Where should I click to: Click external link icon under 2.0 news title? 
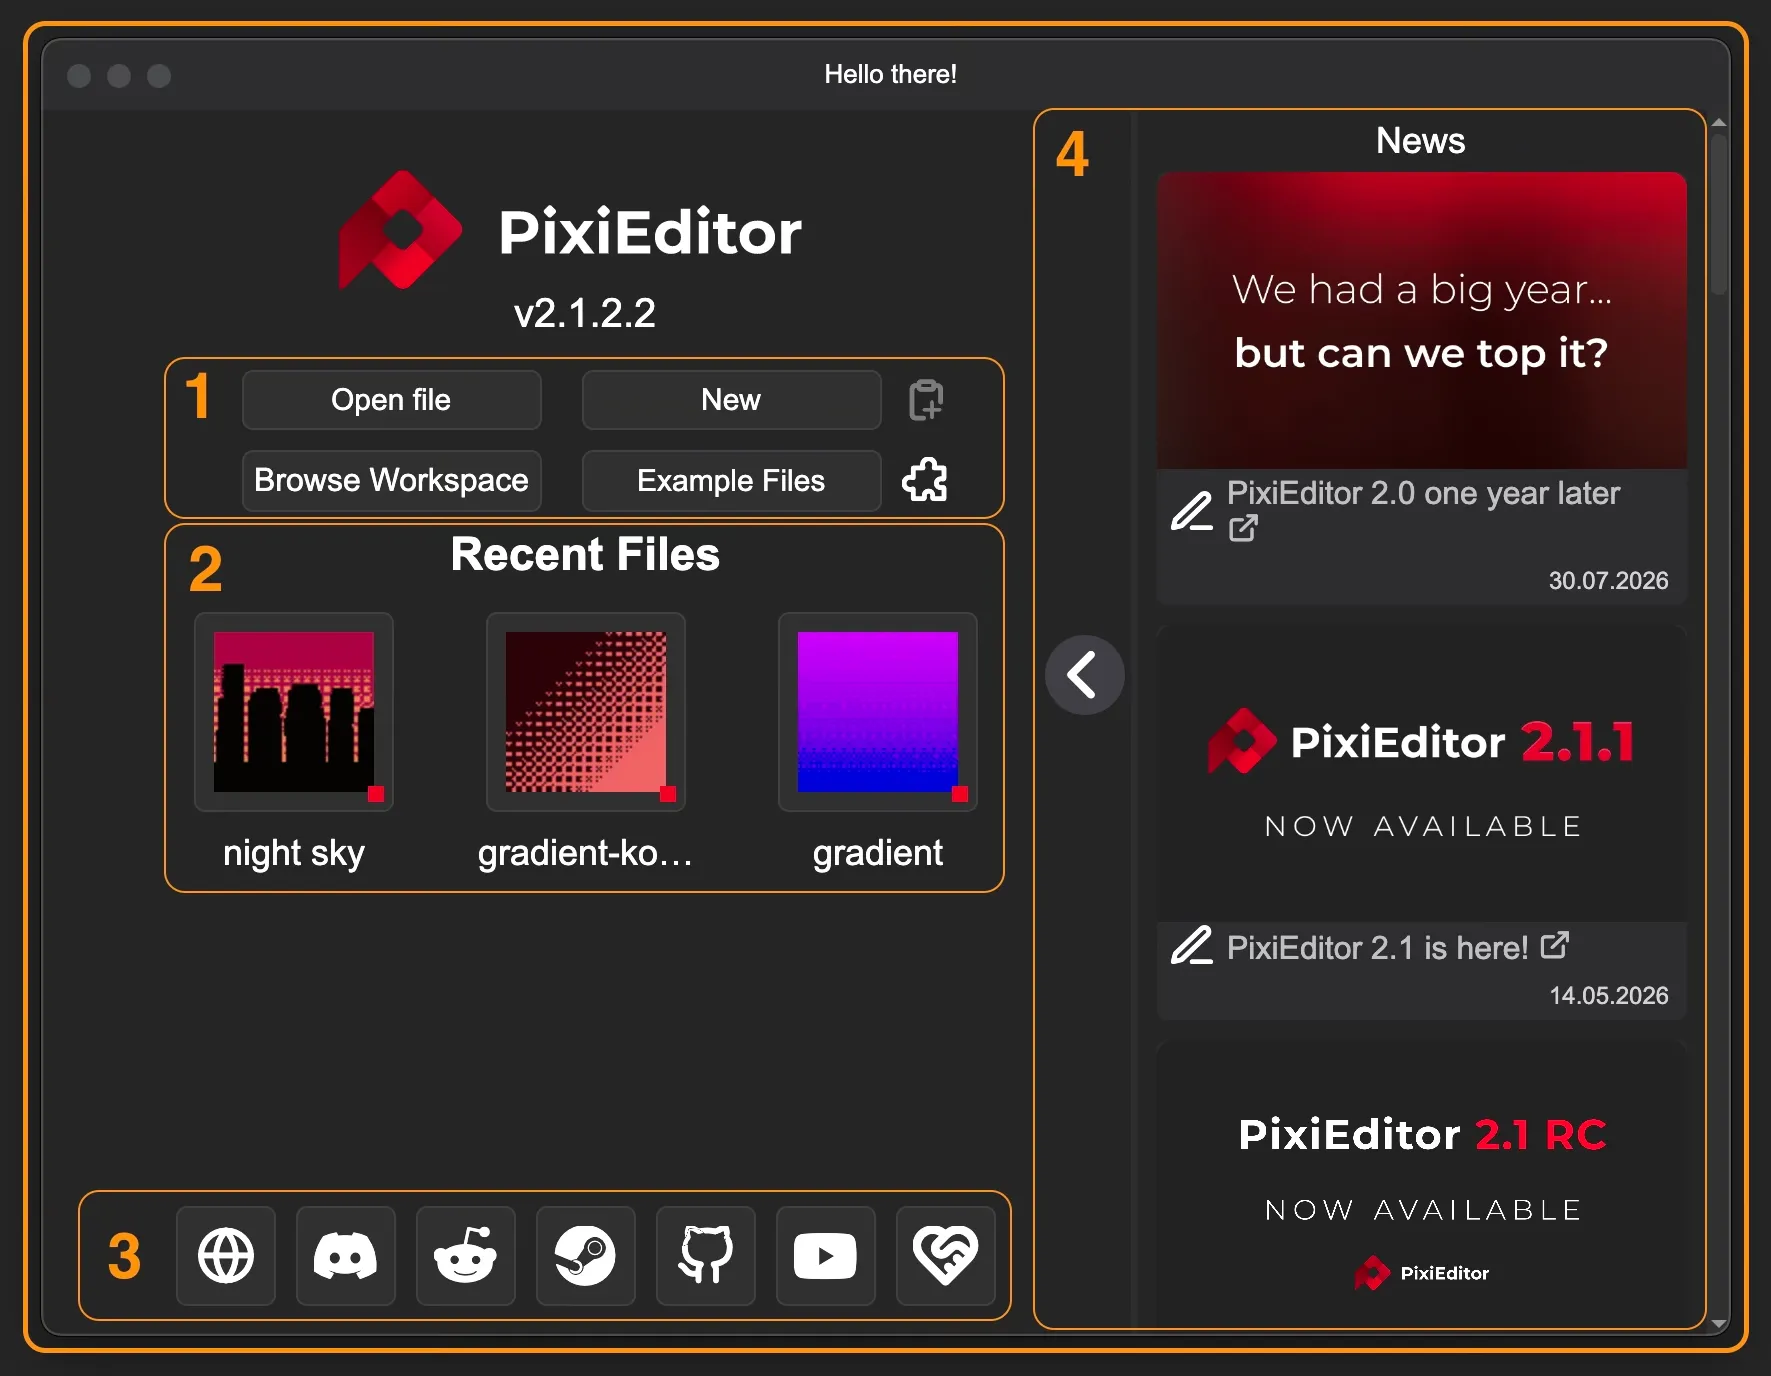point(1243,528)
